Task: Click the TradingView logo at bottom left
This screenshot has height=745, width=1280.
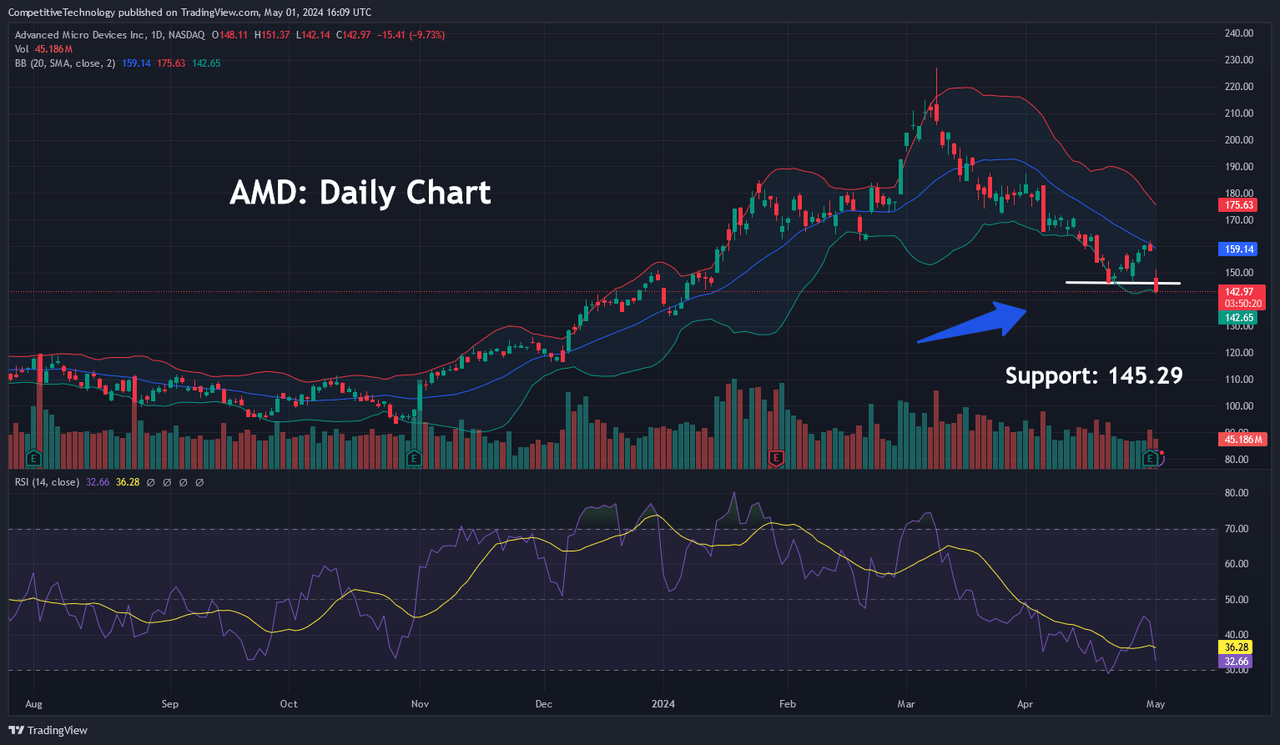Action: tap(48, 730)
